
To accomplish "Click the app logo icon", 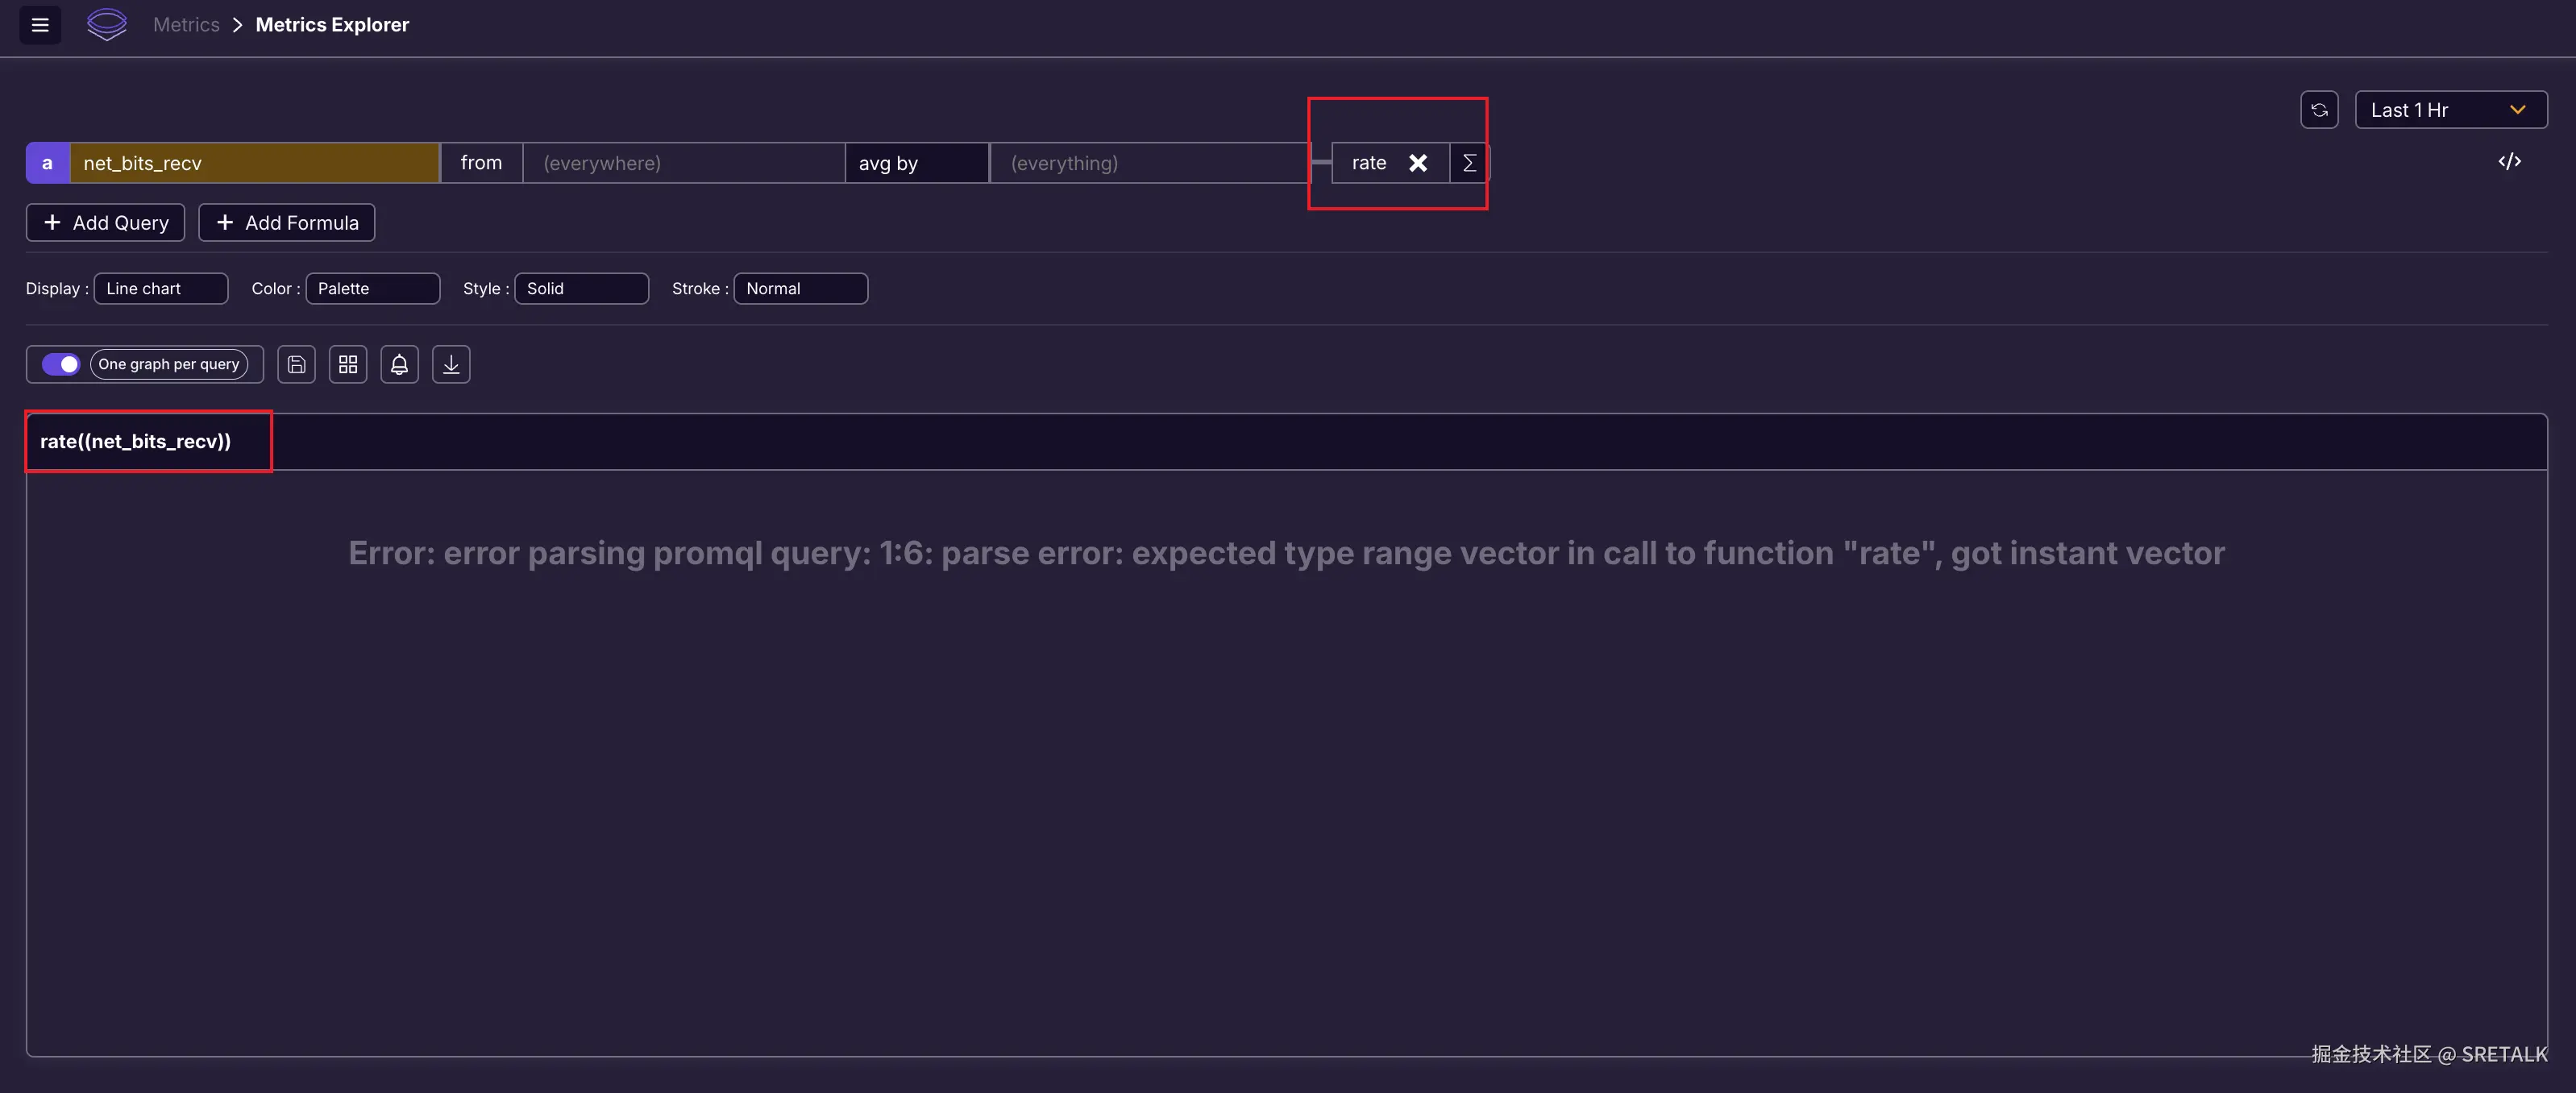I will pyautogui.click(x=107, y=25).
